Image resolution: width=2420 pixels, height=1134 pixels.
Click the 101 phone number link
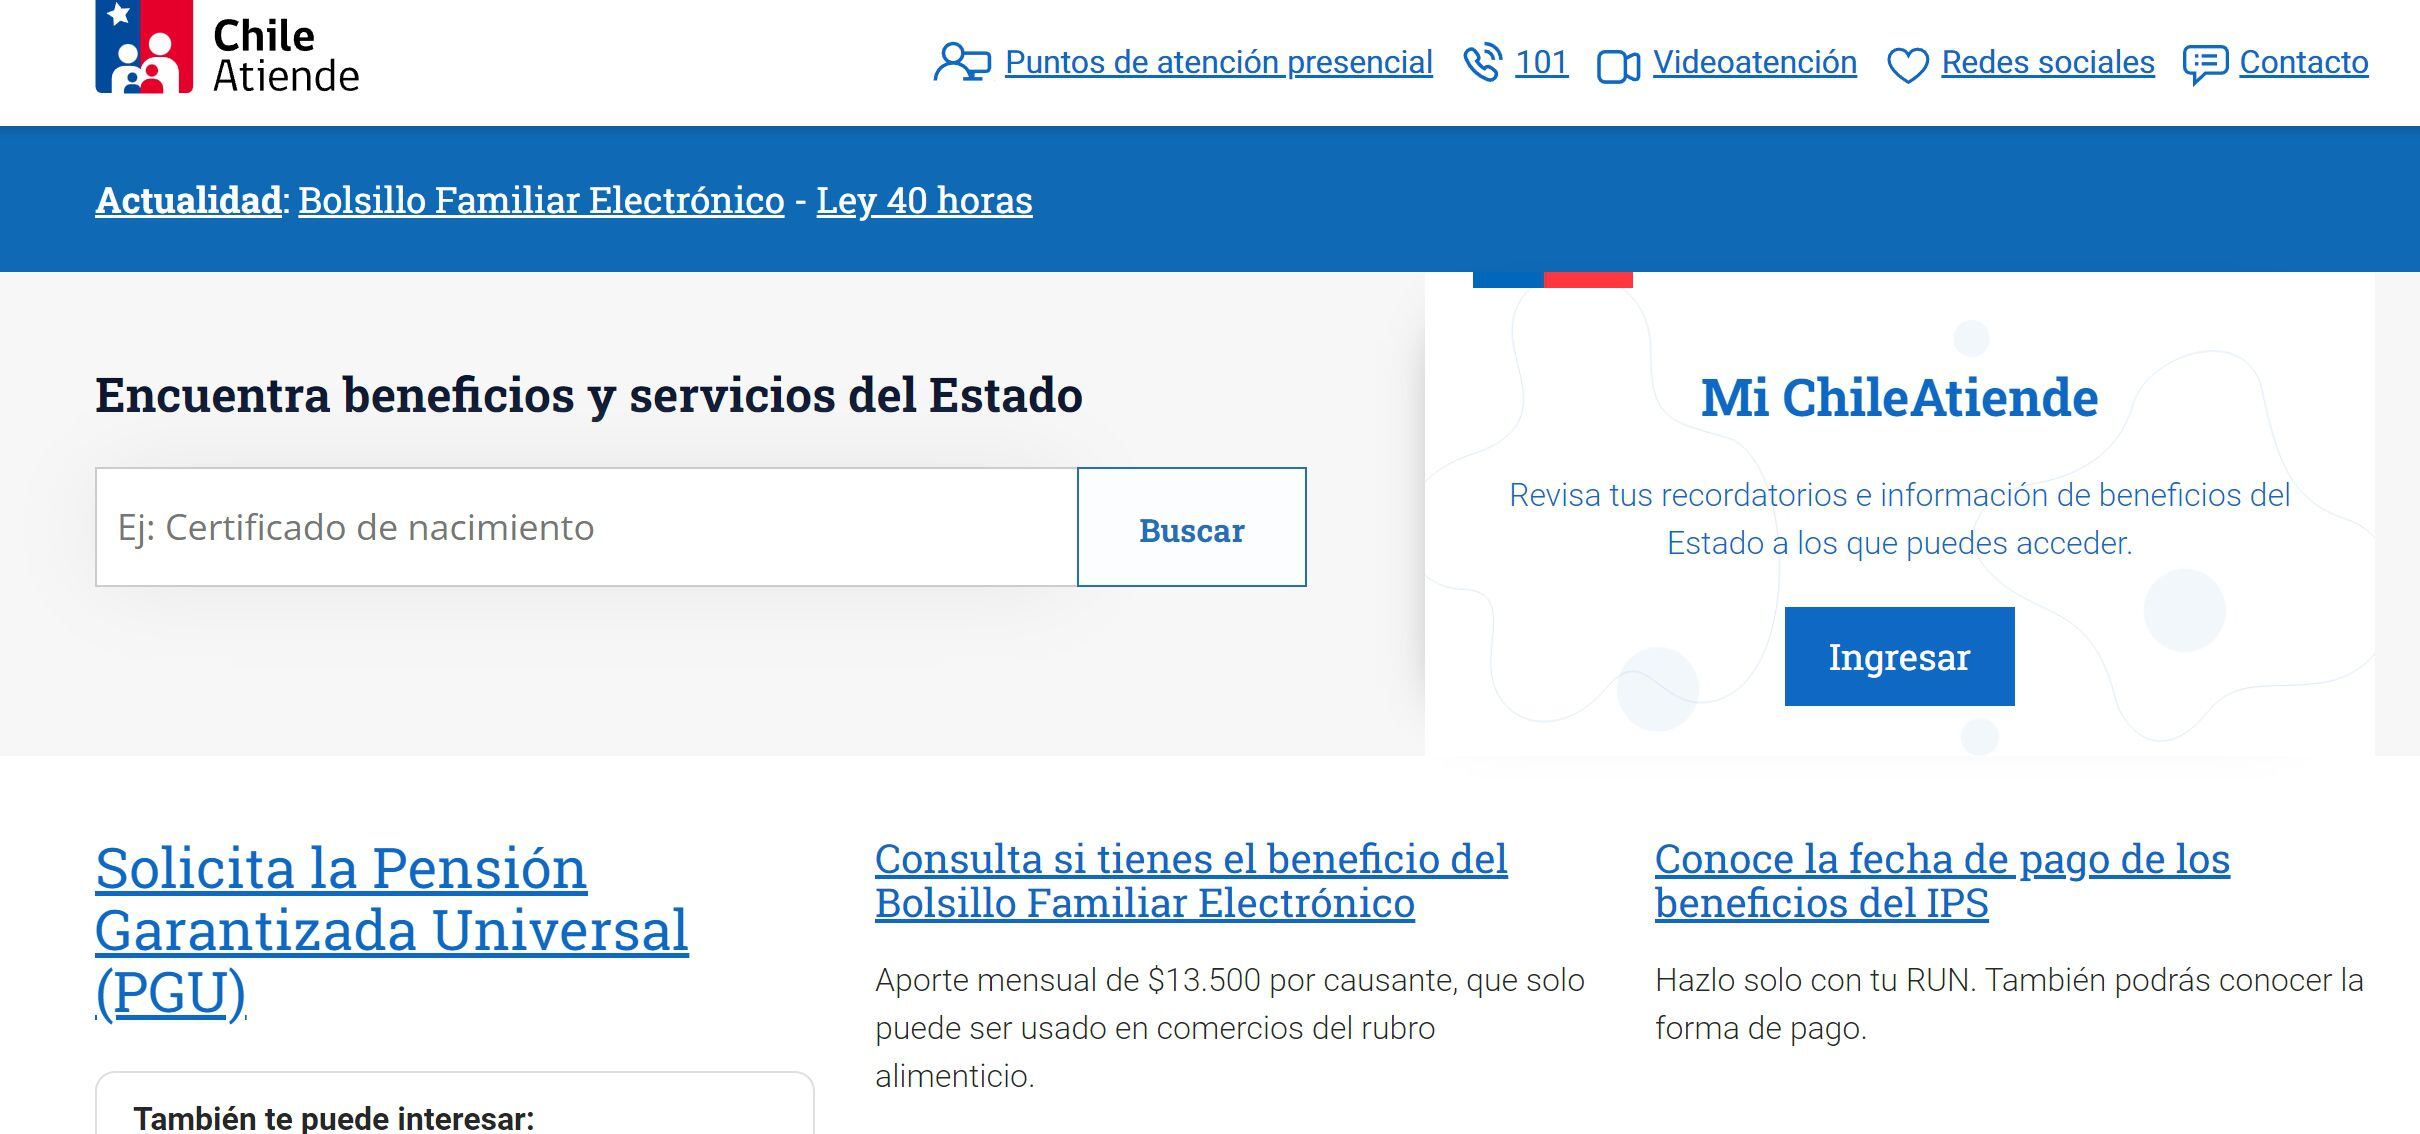pos(1540,62)
